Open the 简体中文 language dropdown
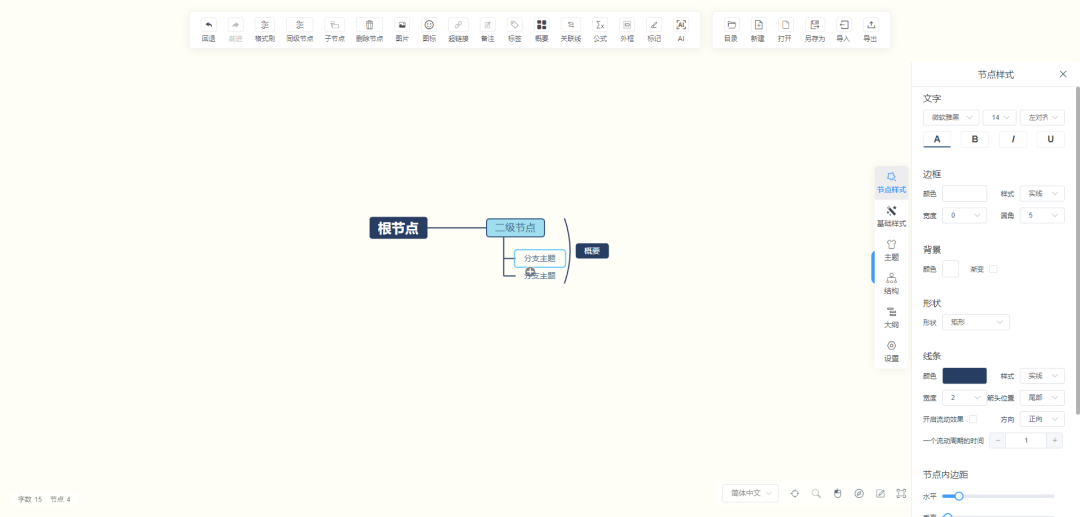 751,493
